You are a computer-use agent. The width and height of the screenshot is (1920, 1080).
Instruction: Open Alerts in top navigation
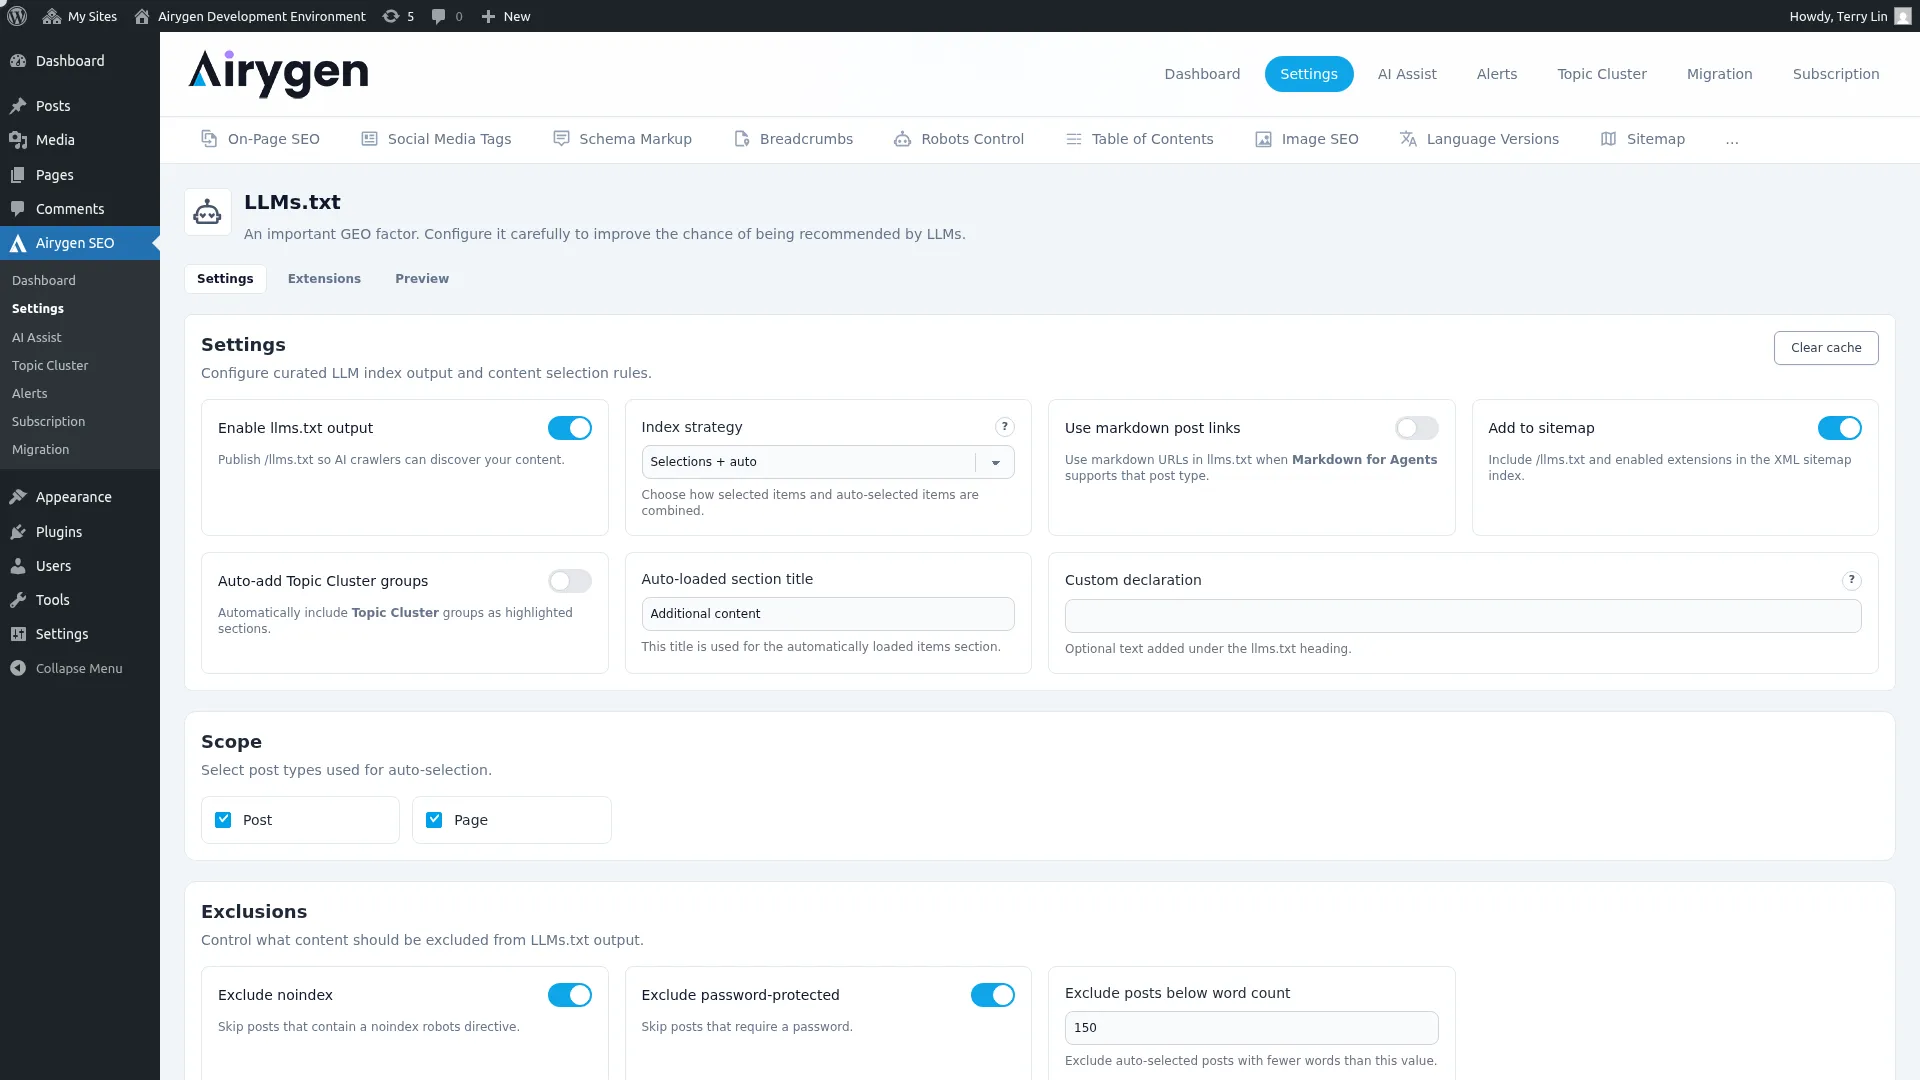pos(1497,74)
